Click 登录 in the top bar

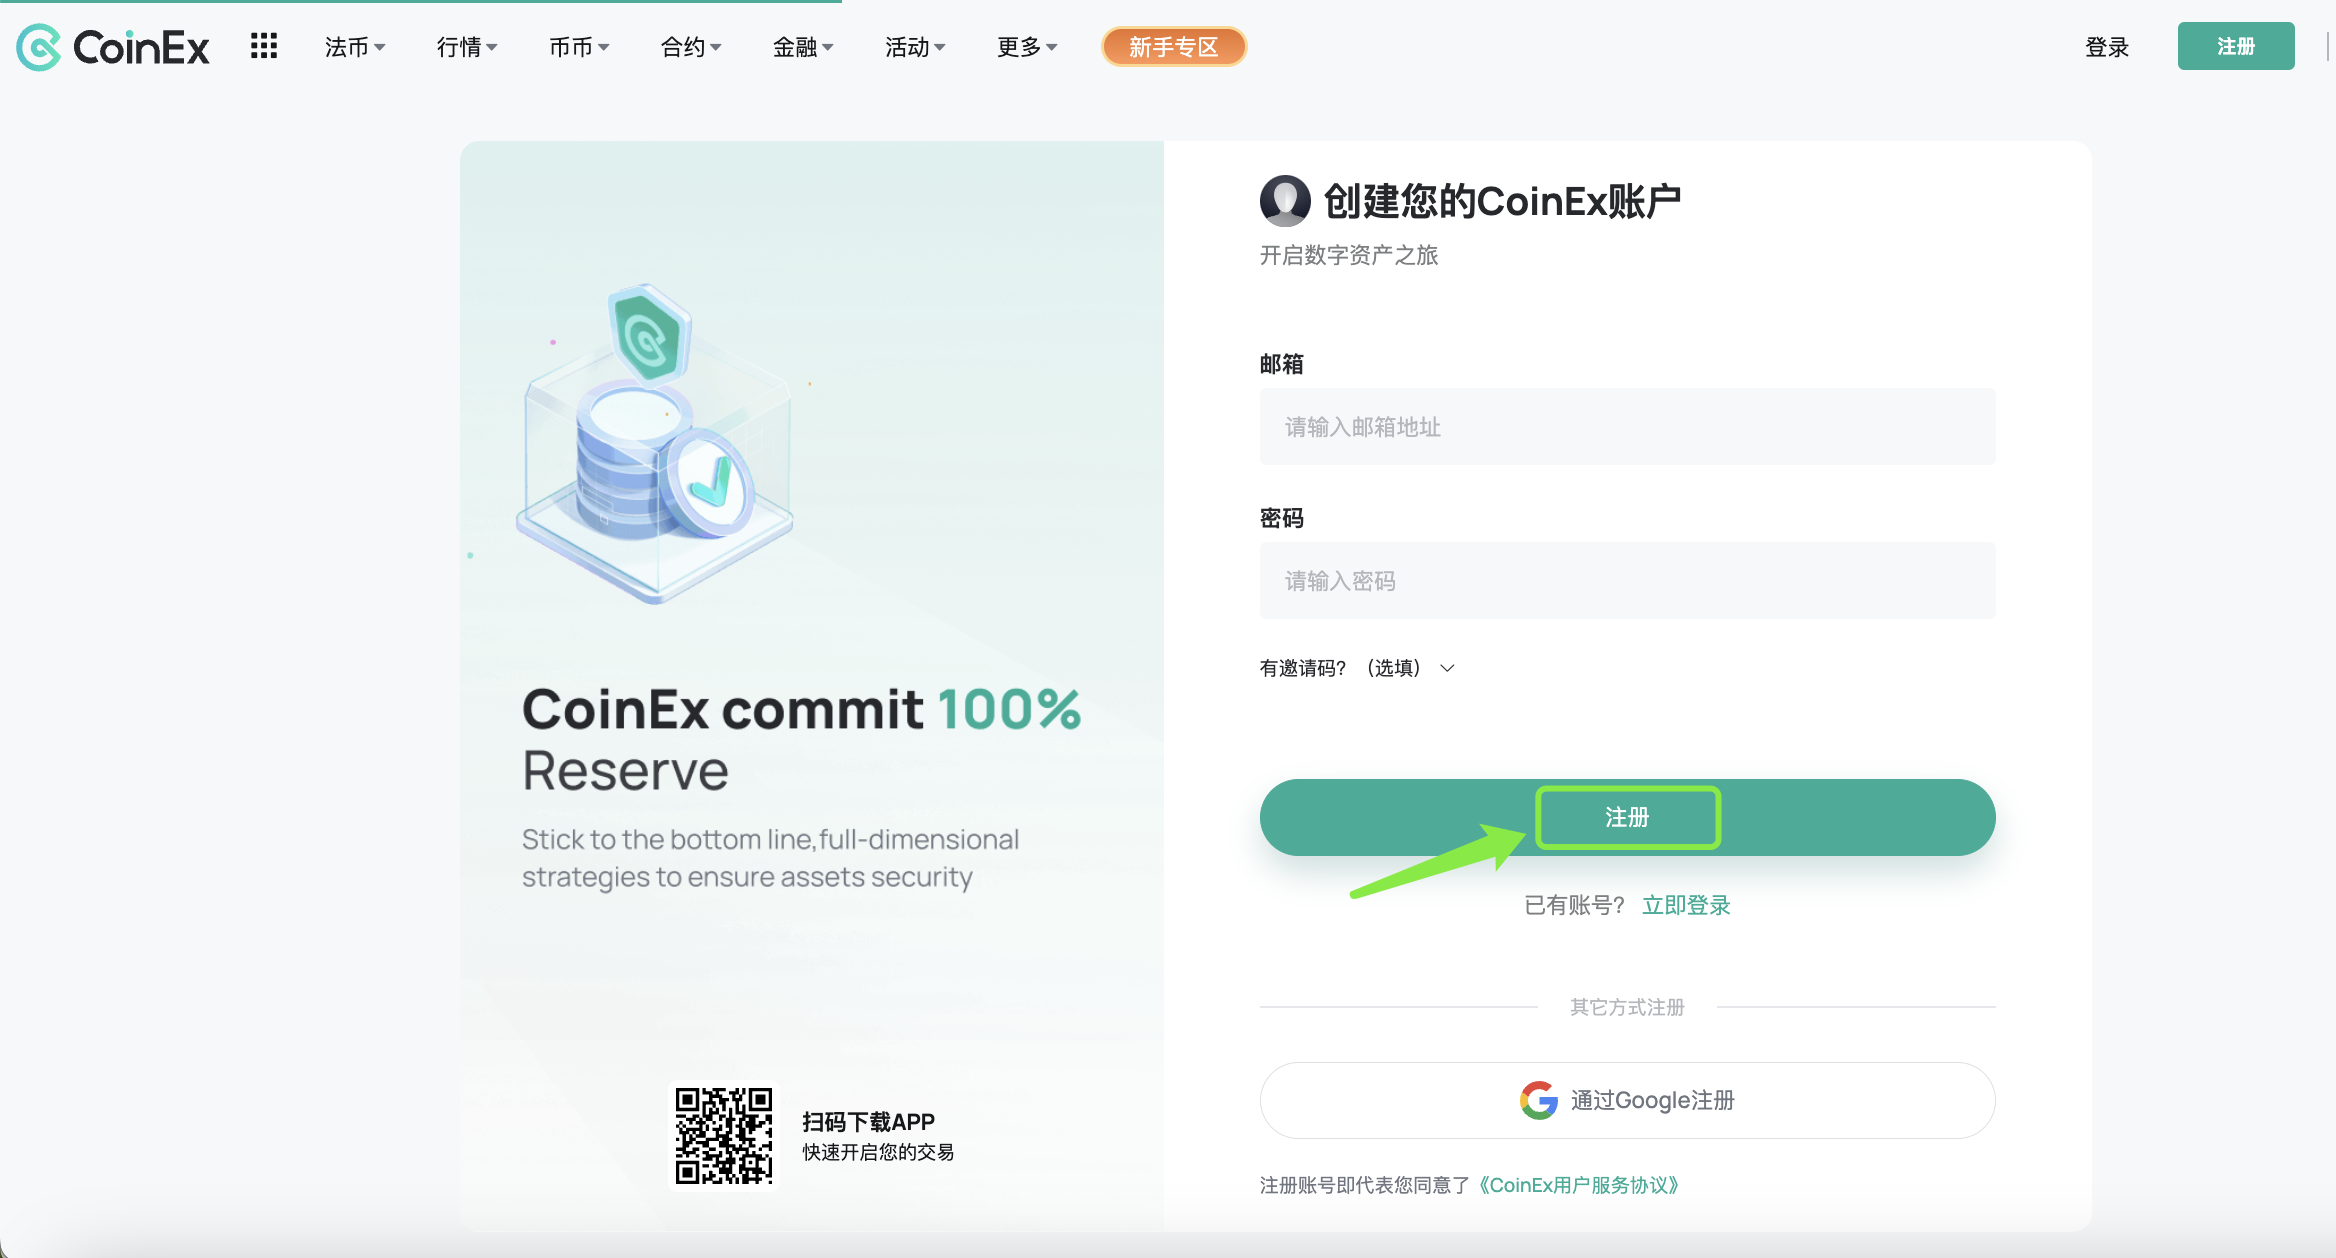[x=2107, y=47]
